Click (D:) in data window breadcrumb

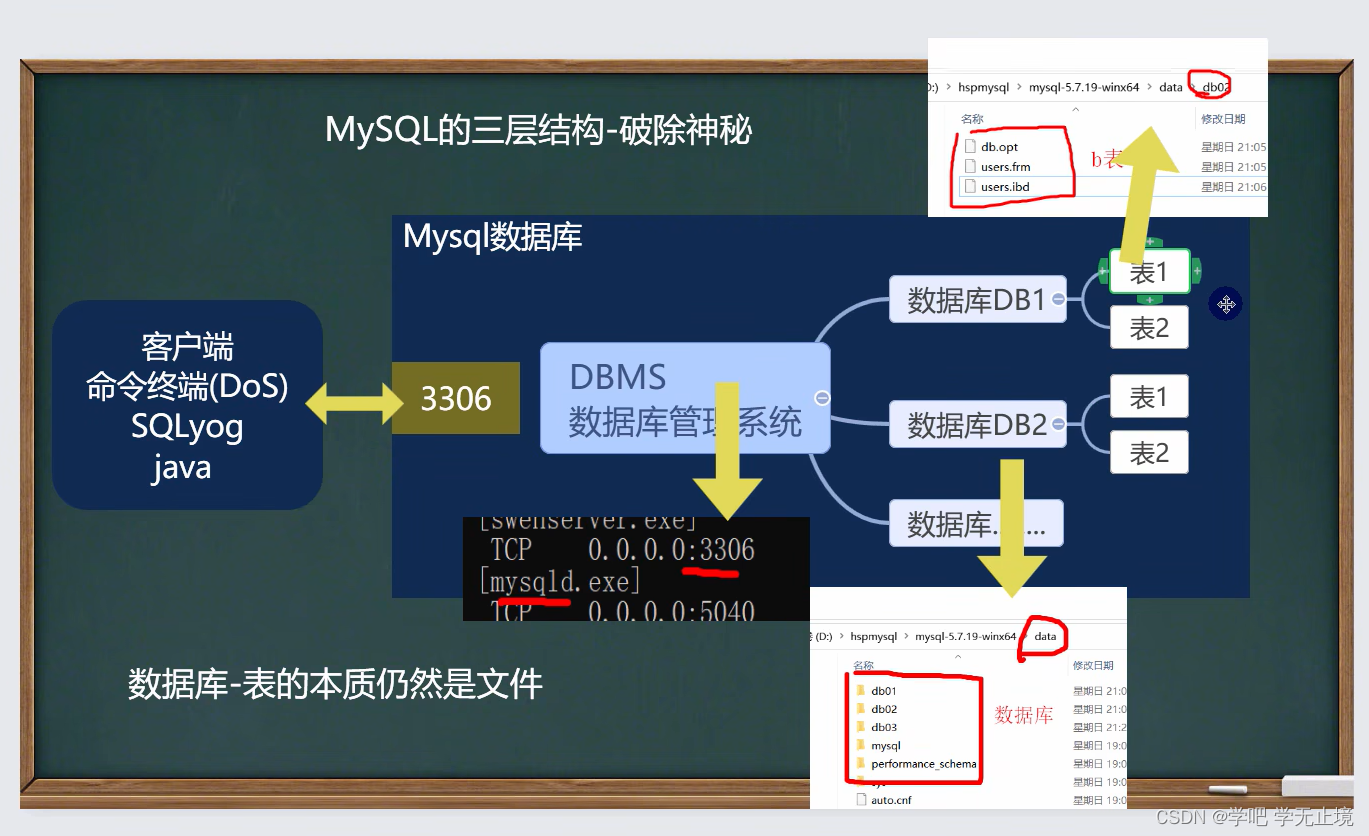824,636
